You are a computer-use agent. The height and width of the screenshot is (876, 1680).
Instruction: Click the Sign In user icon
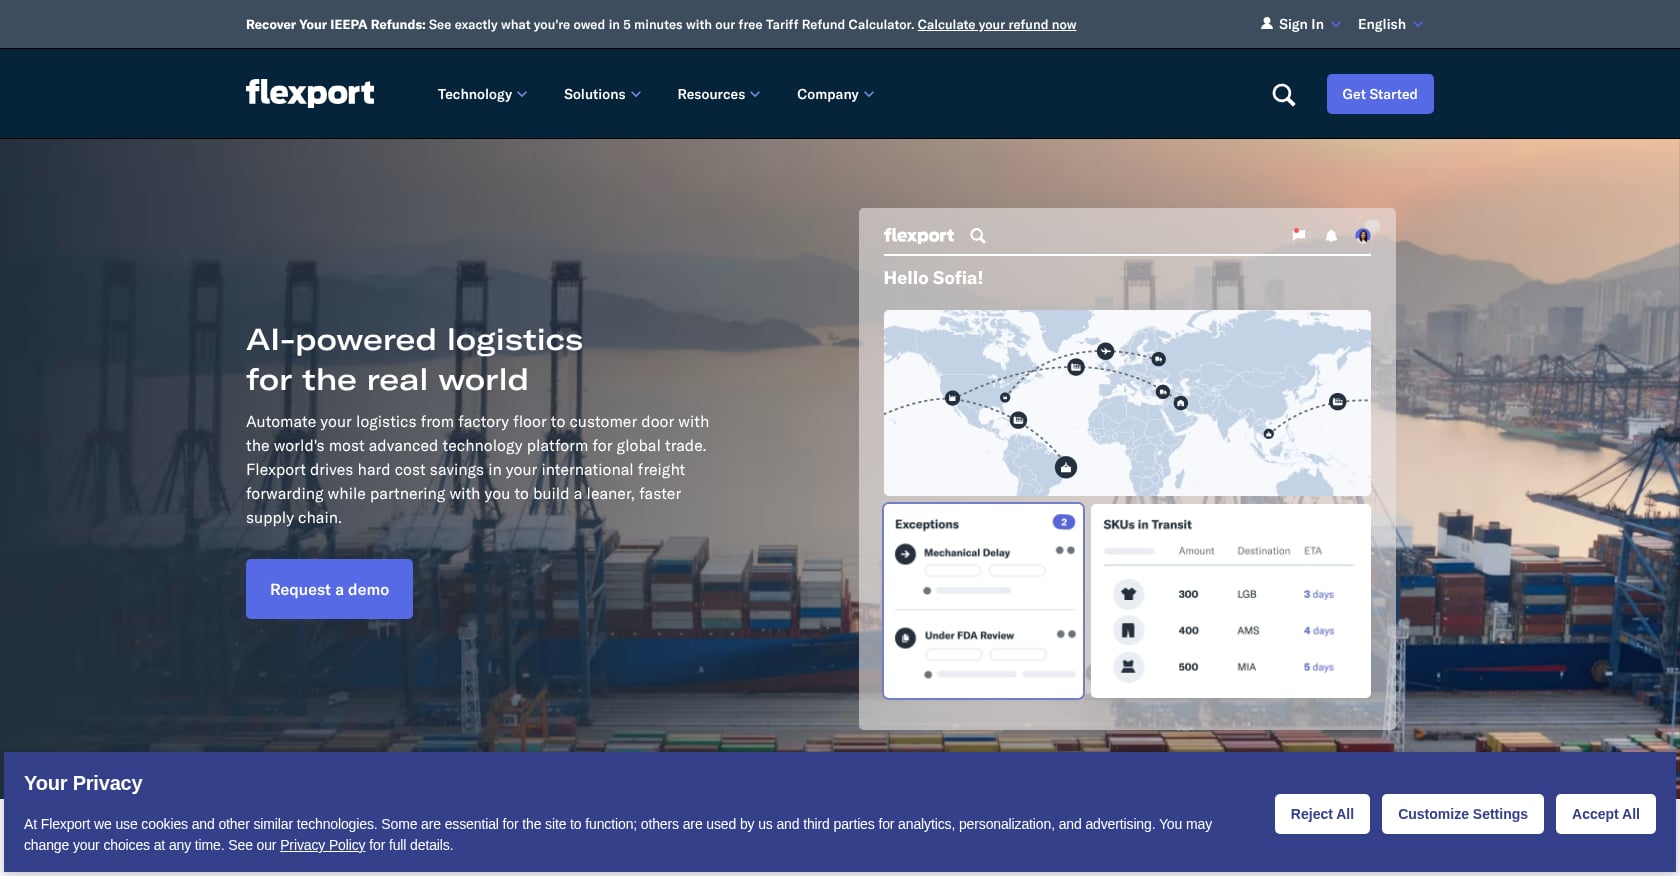[x=1267, y=24]
